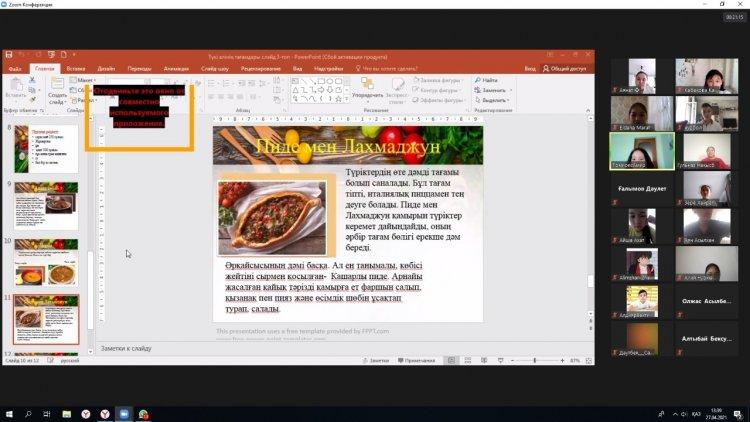750x422 pixels.
Task: Start slideshow from the status bar icon
Action: pos(503,360)
